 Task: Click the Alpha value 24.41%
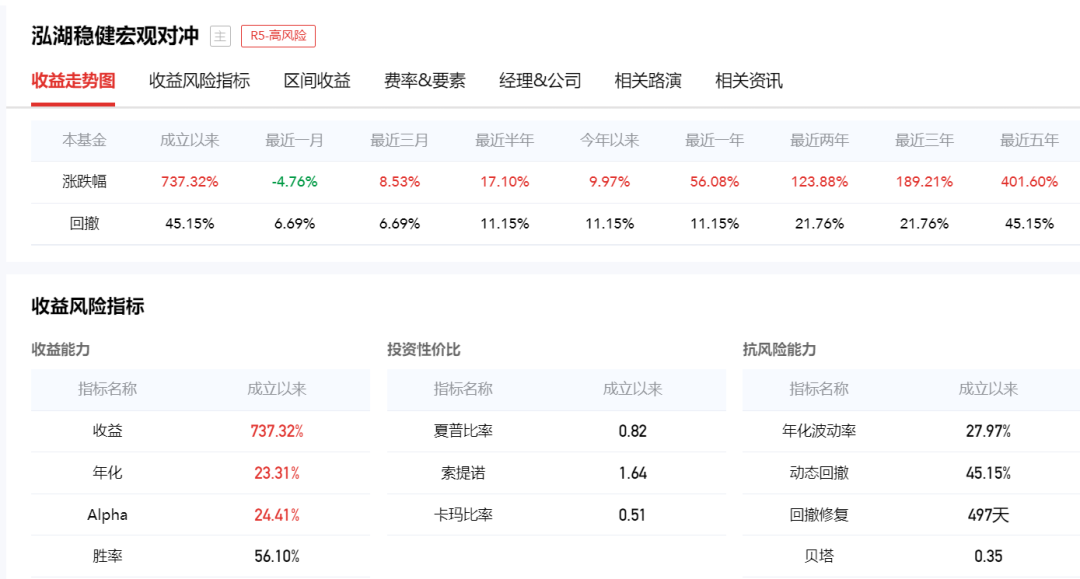pyautogui.click(x=277, y=515)
